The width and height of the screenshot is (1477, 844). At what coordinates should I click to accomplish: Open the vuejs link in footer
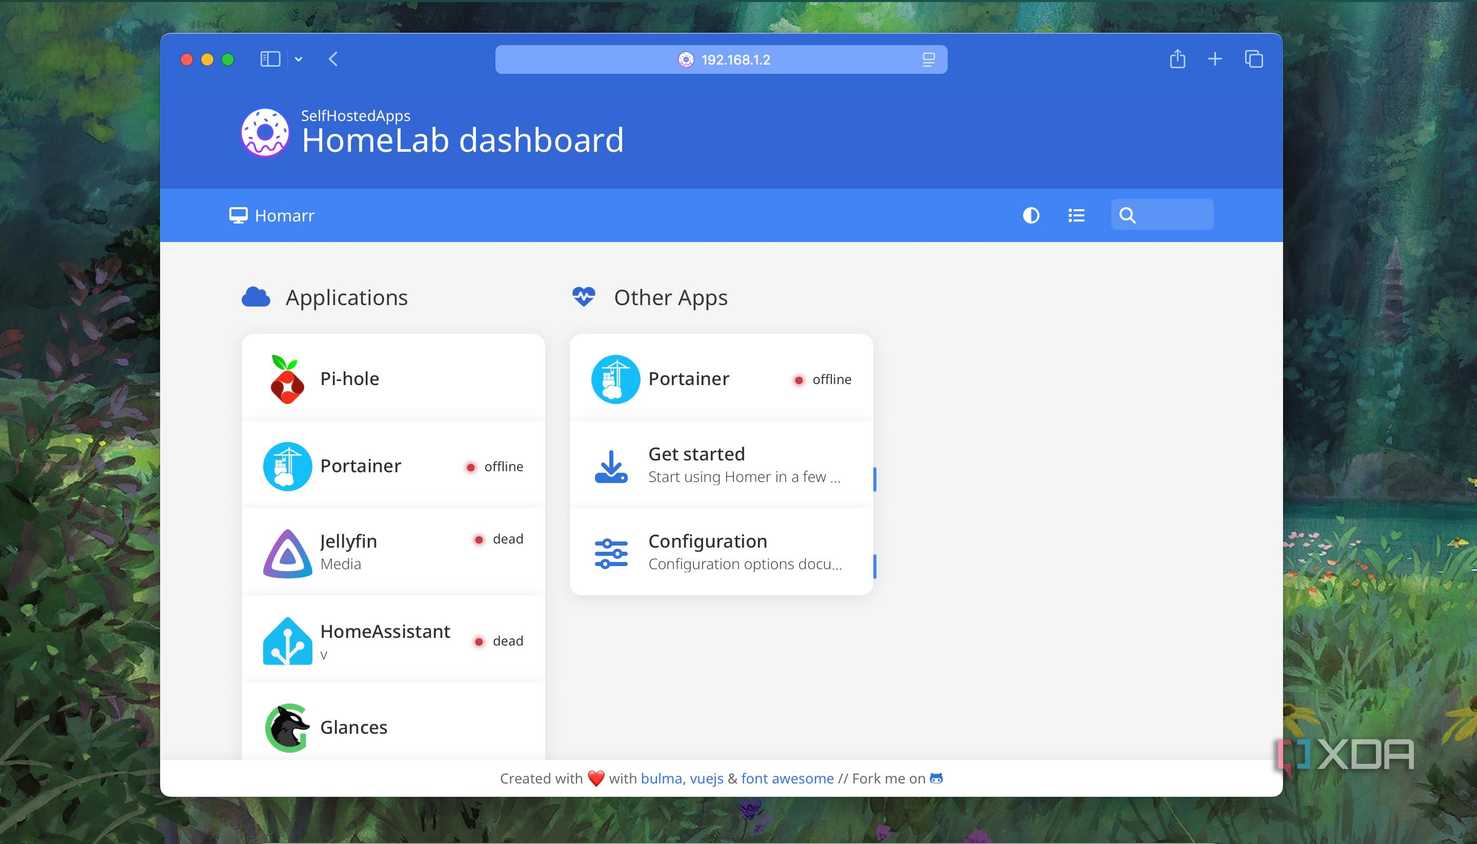coord(707,779)
